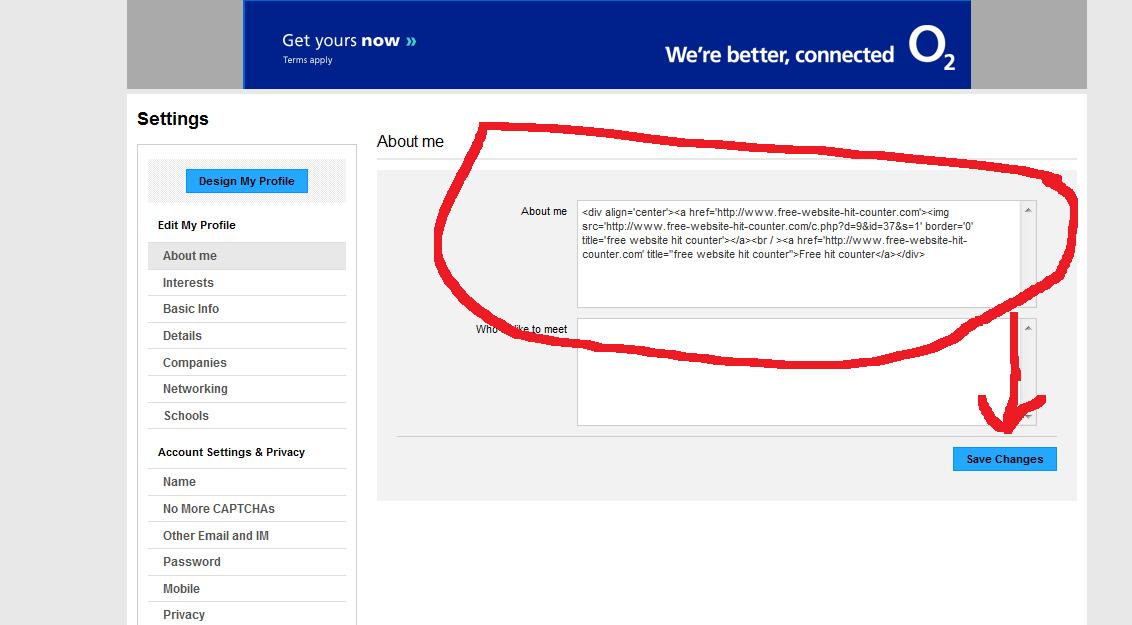Click the About me heading above the form
The image size is (1132, 625).
pos(410,141)
